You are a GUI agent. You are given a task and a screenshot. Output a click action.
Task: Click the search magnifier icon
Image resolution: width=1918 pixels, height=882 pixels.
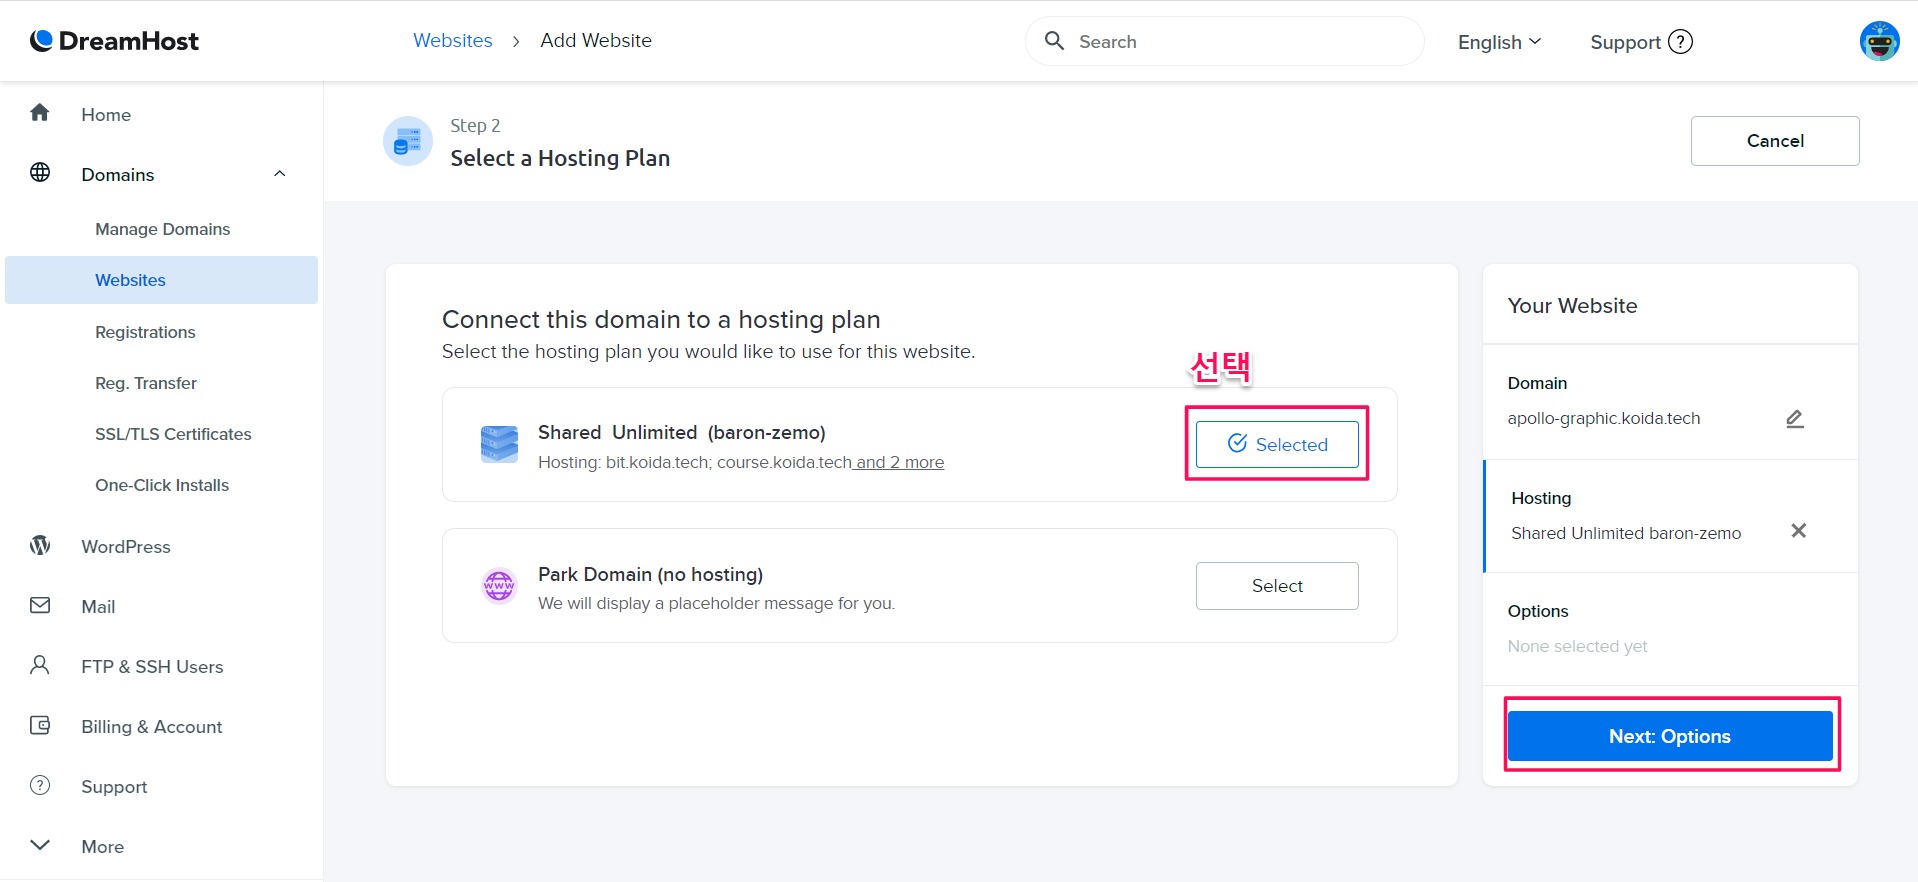(x=1054, y=41)
